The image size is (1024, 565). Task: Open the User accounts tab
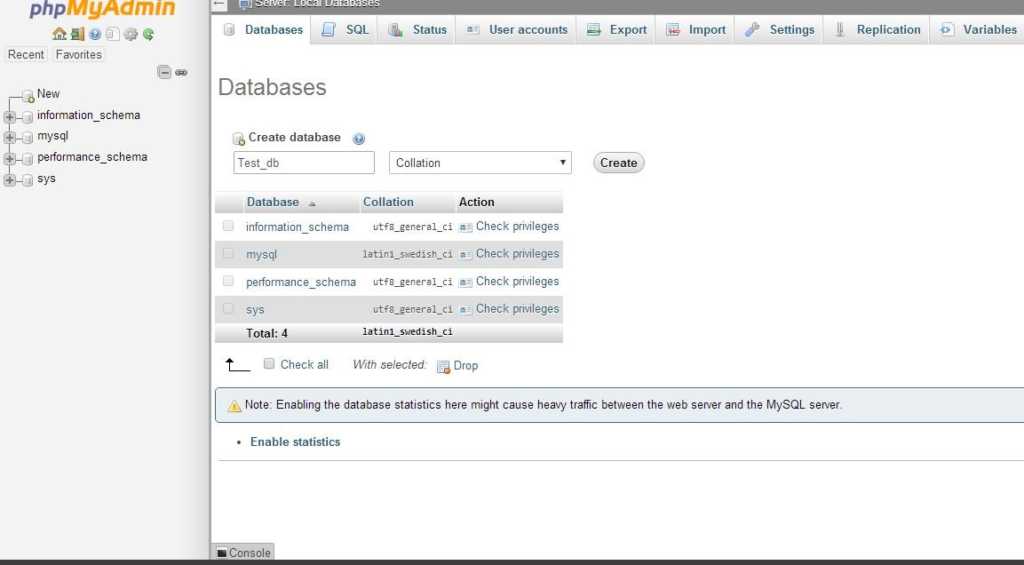point(517,30)
